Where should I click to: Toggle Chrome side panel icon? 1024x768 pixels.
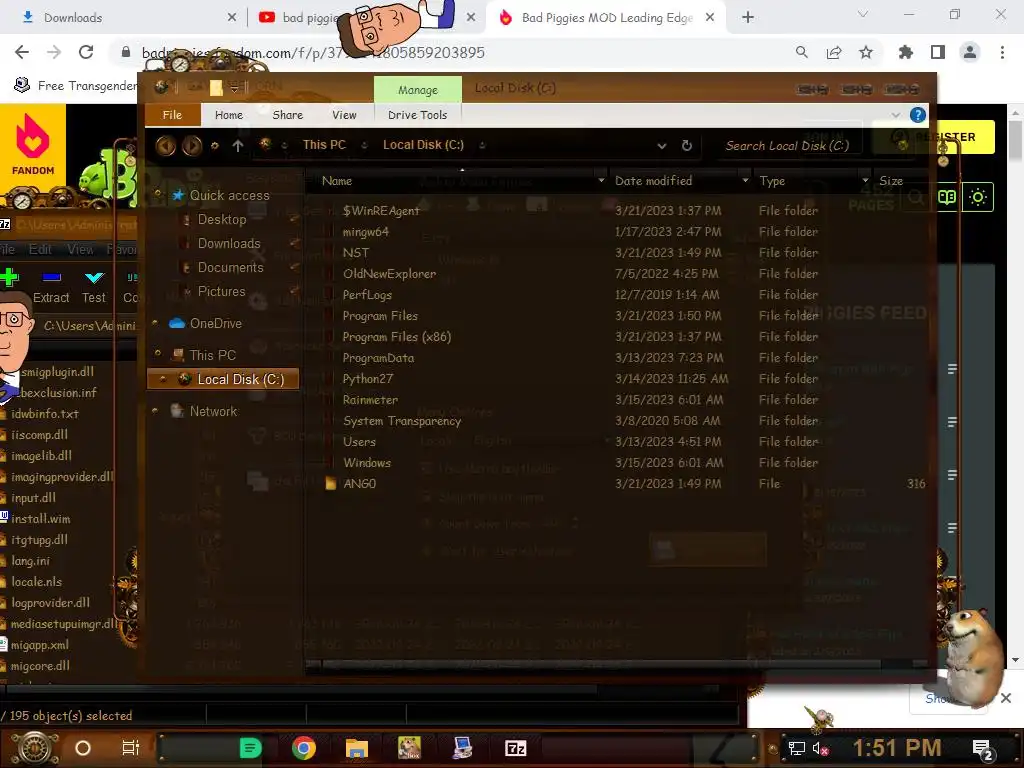tap(938, 52)
